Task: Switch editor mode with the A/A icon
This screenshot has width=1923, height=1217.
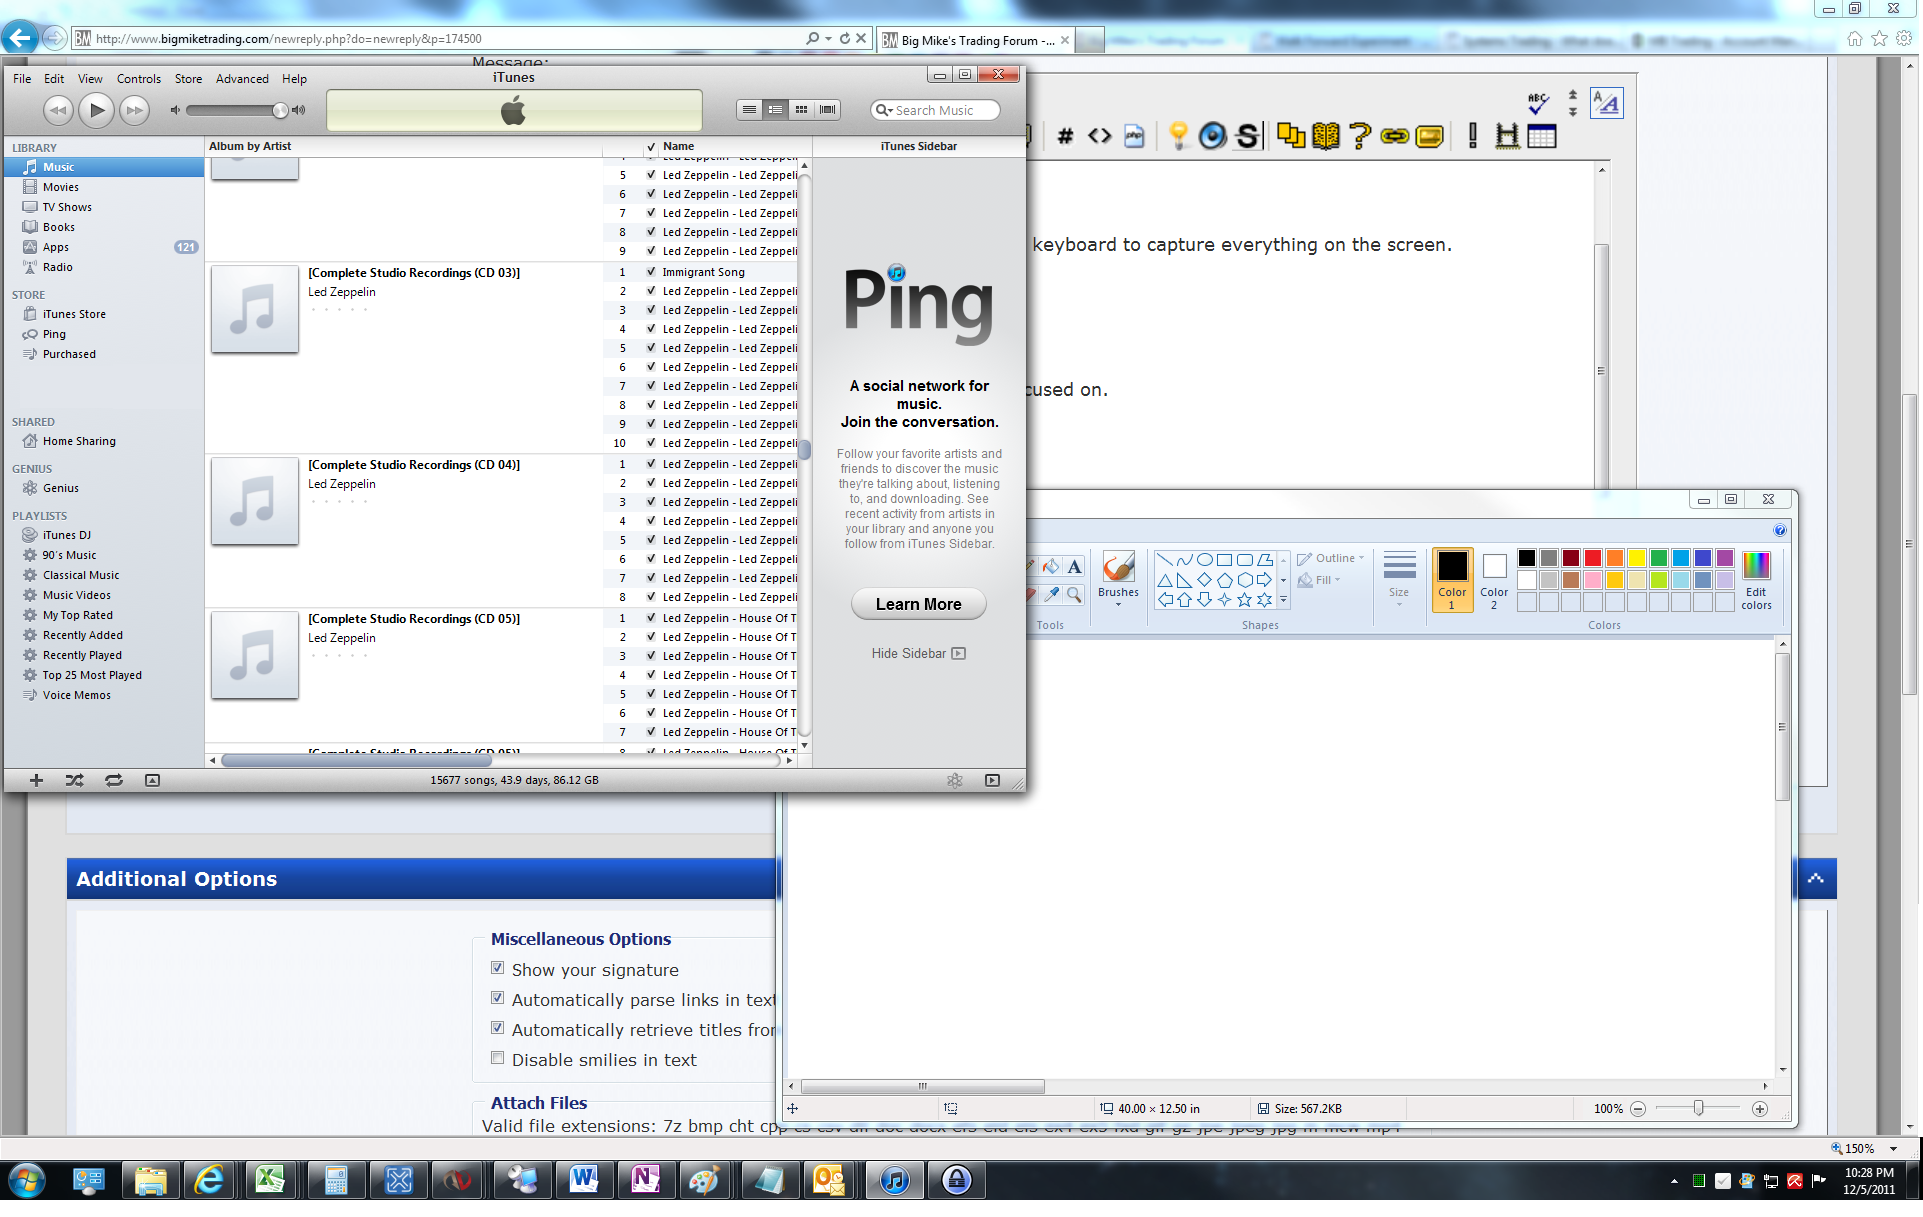Action: 1606,103
